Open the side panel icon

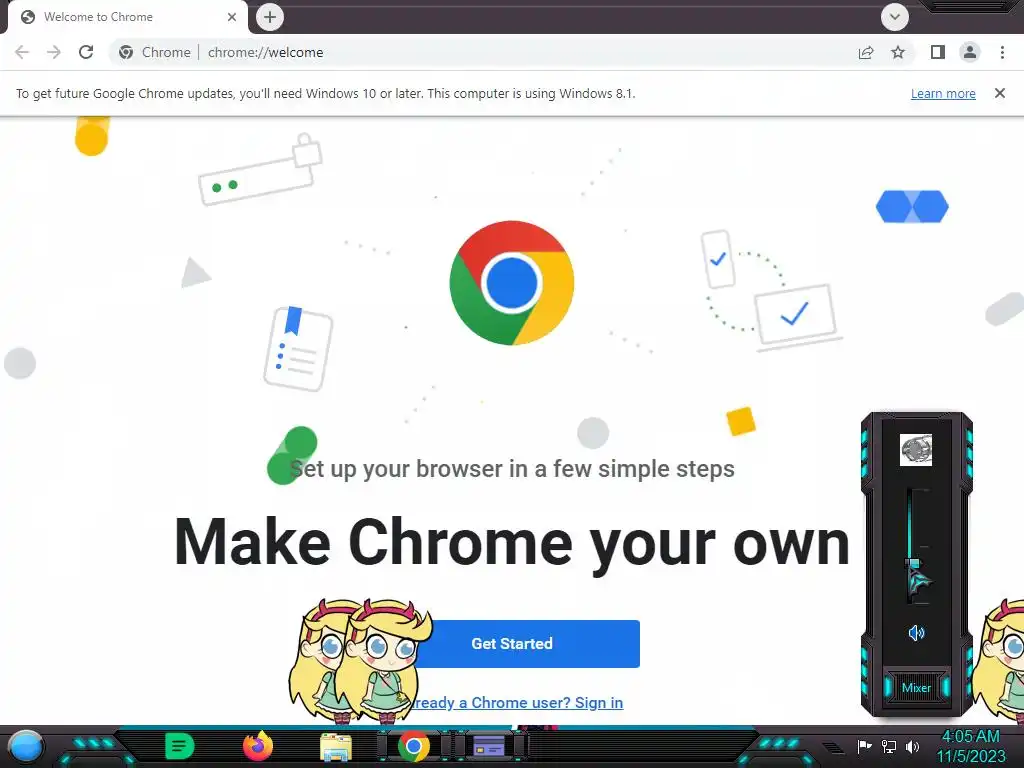[x=938, y=52]
